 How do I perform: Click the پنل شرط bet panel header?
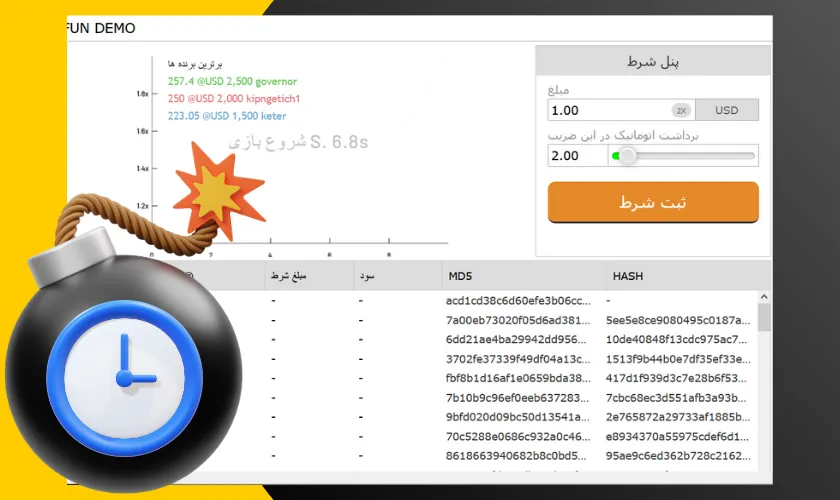coord(653,61)
